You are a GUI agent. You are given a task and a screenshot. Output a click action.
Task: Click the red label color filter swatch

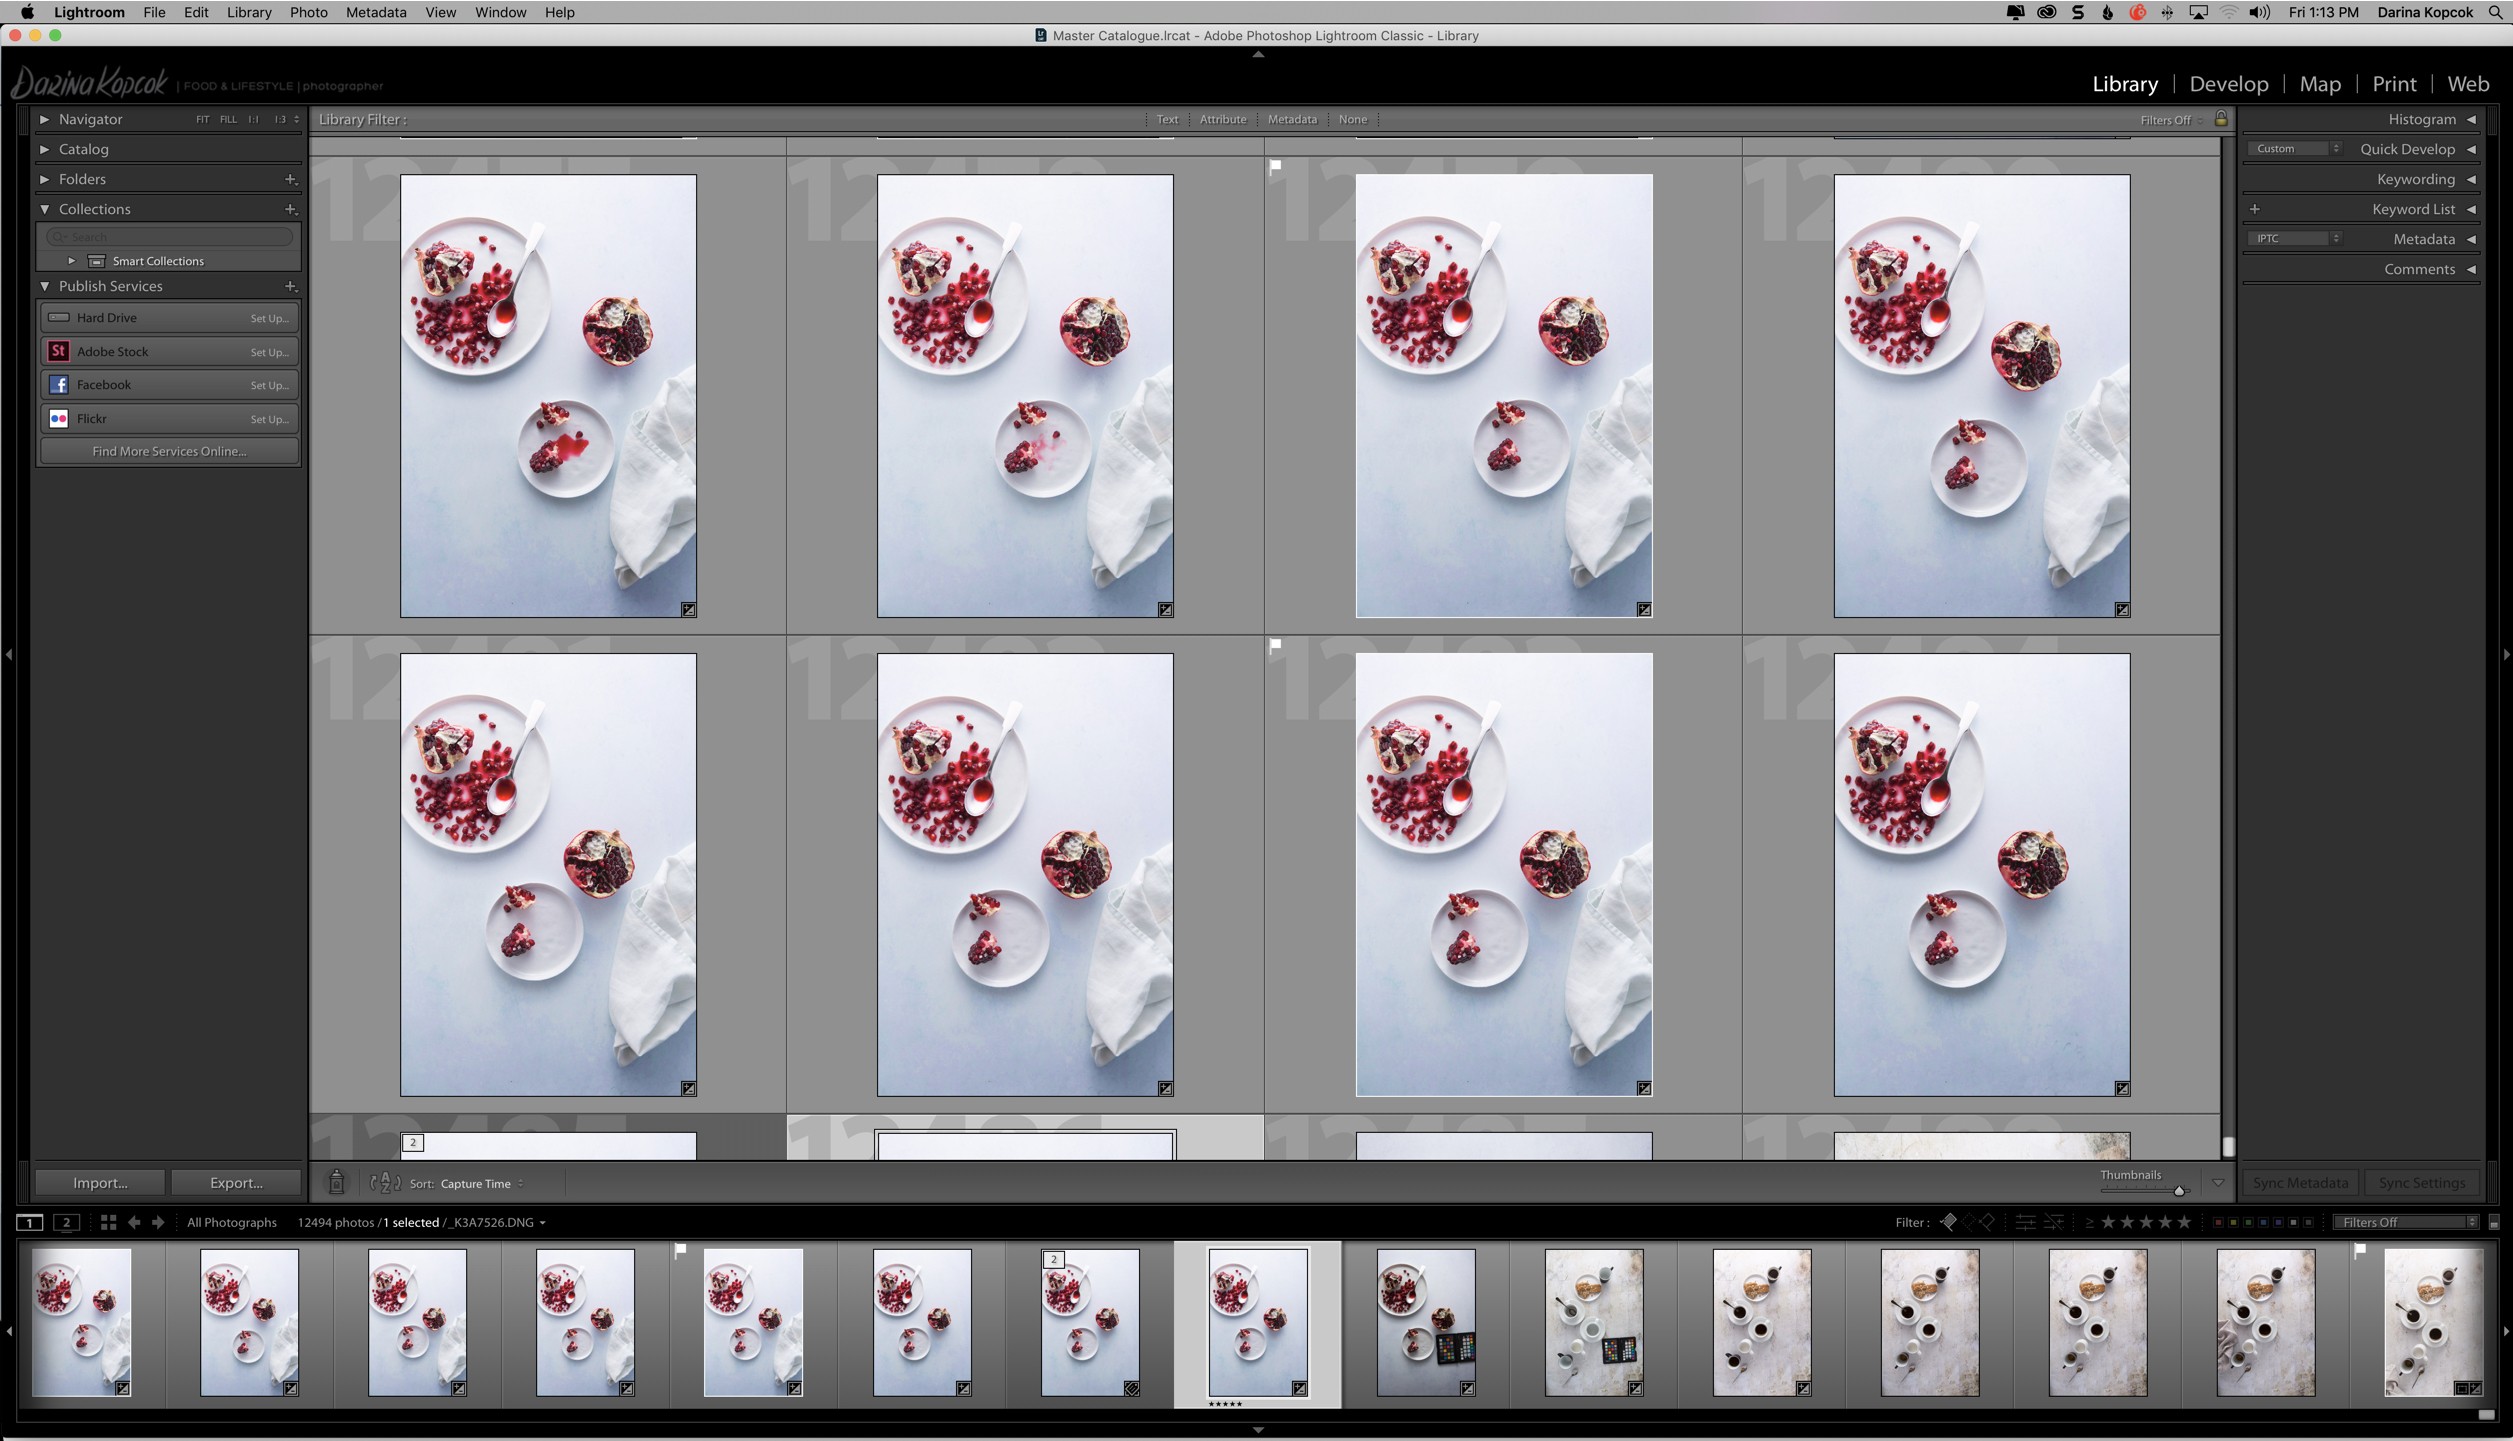[2219, 1221]
